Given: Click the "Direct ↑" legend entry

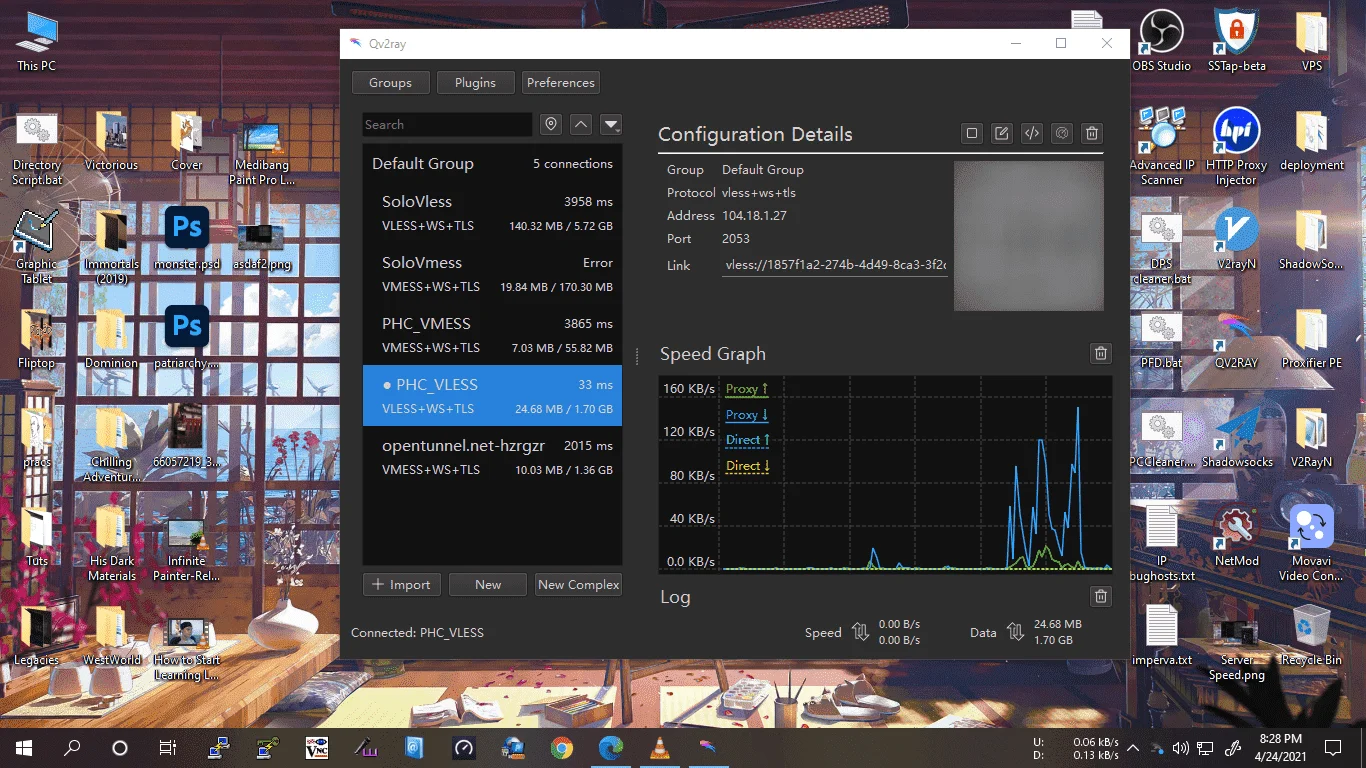Looking at the screenshot, I should 748,440.
